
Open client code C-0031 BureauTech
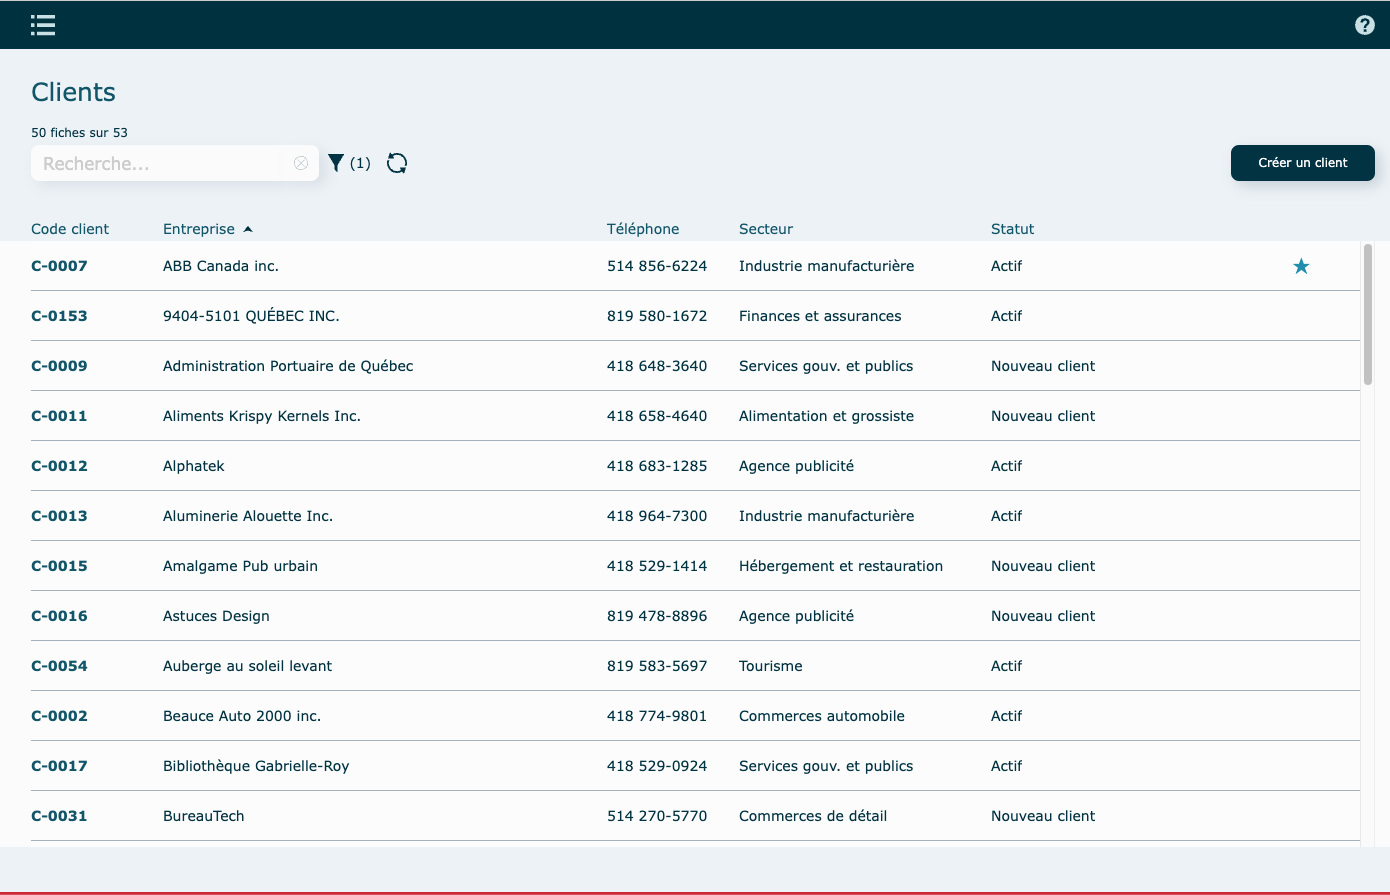tap(59, 816)
